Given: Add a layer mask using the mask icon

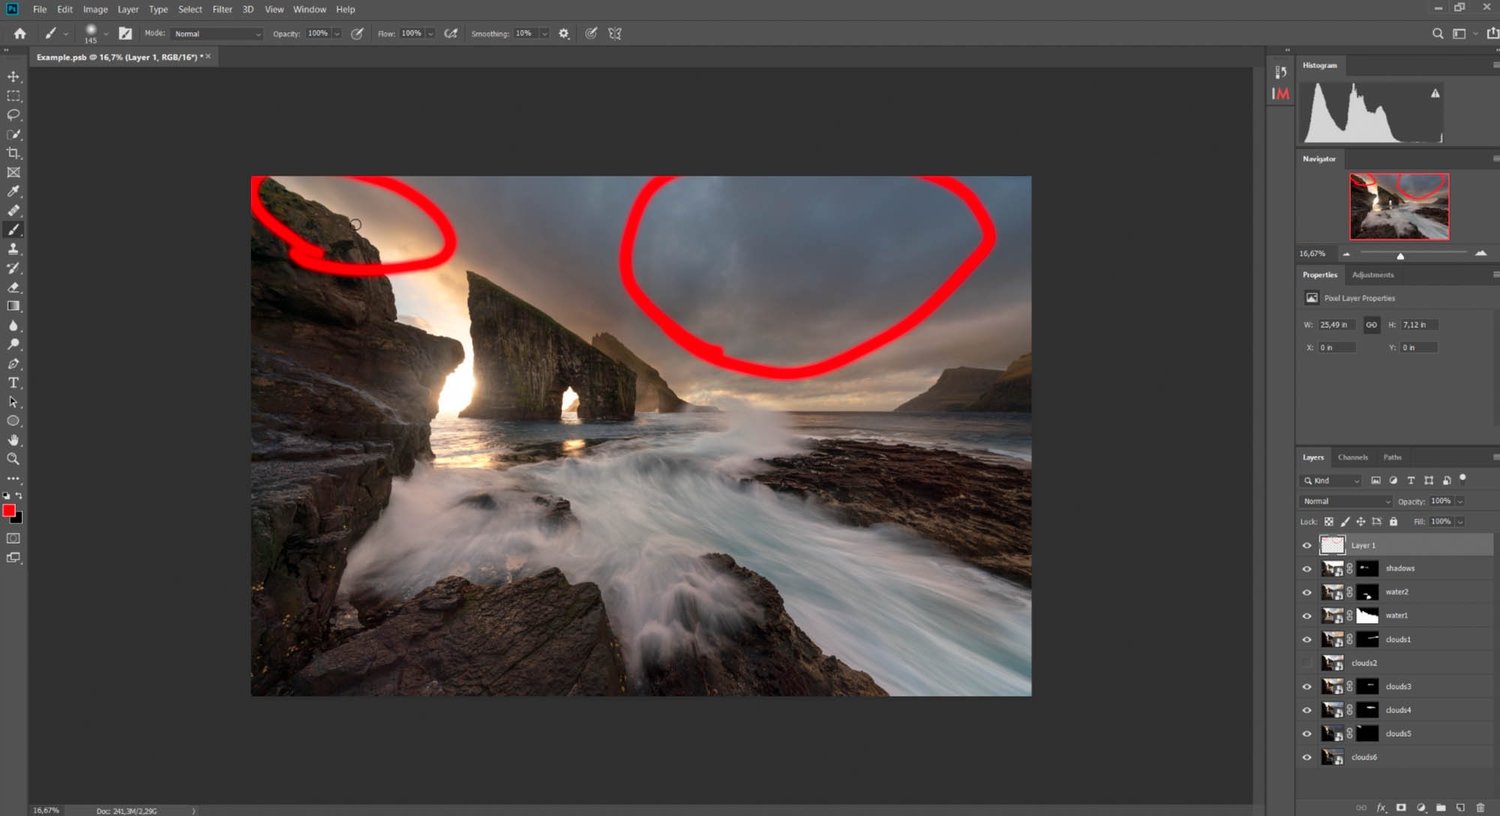Looking at the screenshot, I should point(1401,807).
